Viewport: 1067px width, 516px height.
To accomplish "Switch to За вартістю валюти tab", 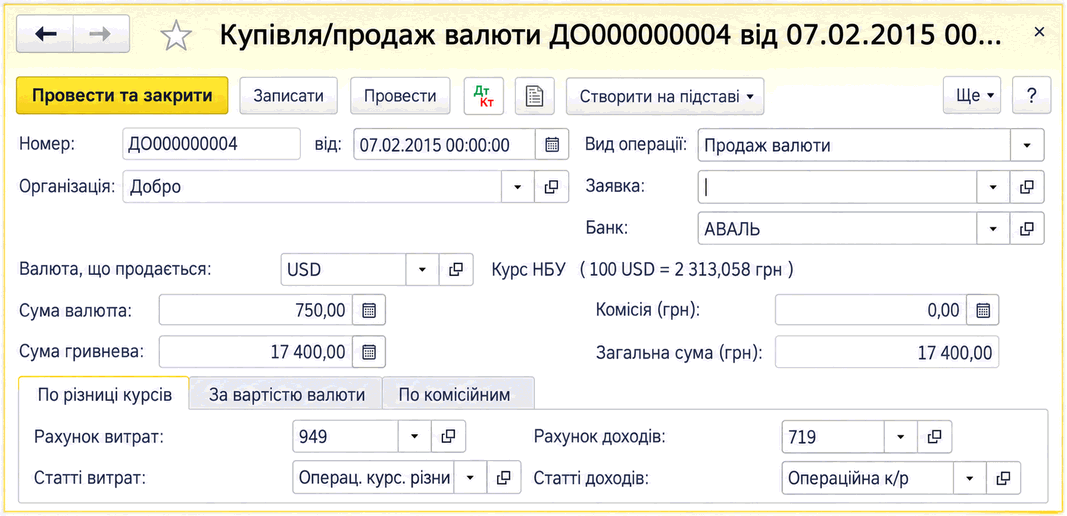I will pyautogui.click(x=286, y=394).
